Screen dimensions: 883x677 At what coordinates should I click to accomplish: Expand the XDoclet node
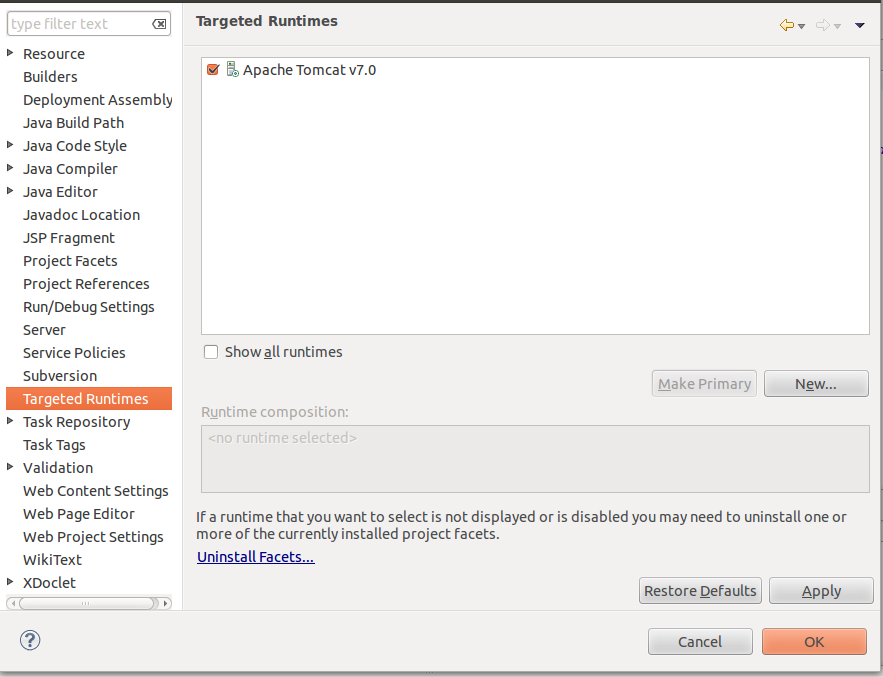[x=10, y=582]
